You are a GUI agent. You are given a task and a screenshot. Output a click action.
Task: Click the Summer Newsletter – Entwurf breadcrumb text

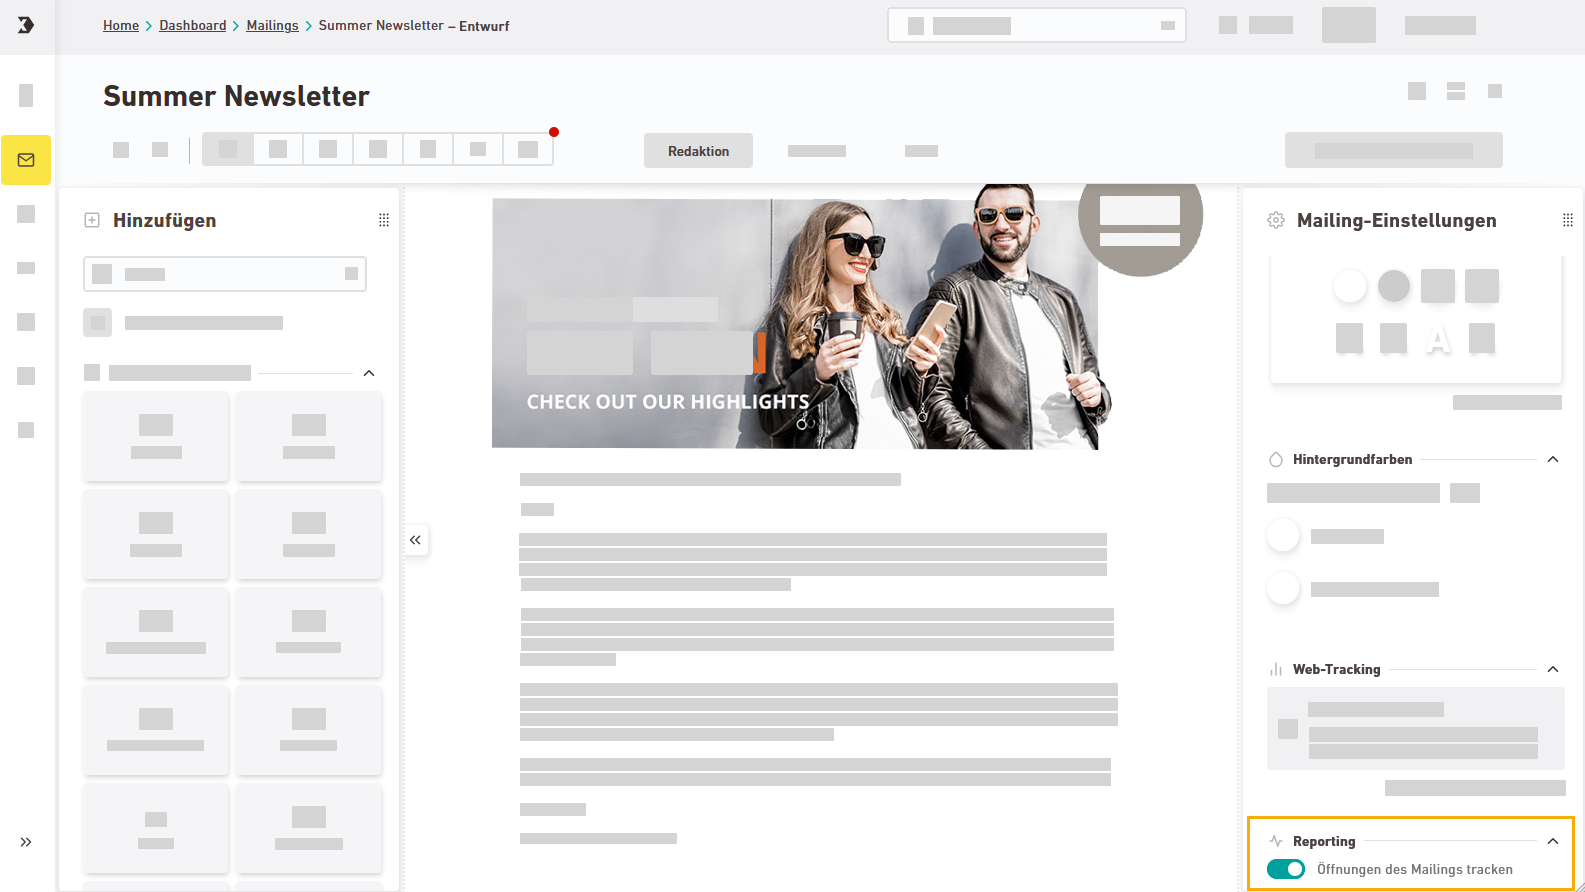coord(414,26)
